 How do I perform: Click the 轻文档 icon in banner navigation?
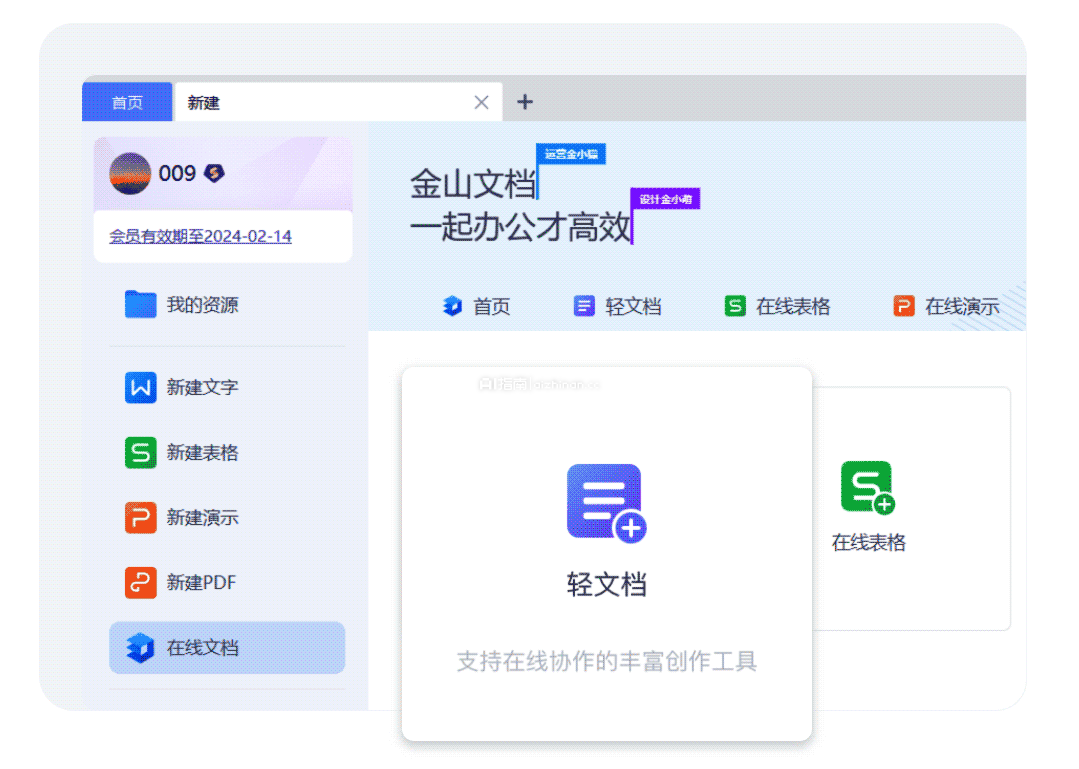(584, 305)
